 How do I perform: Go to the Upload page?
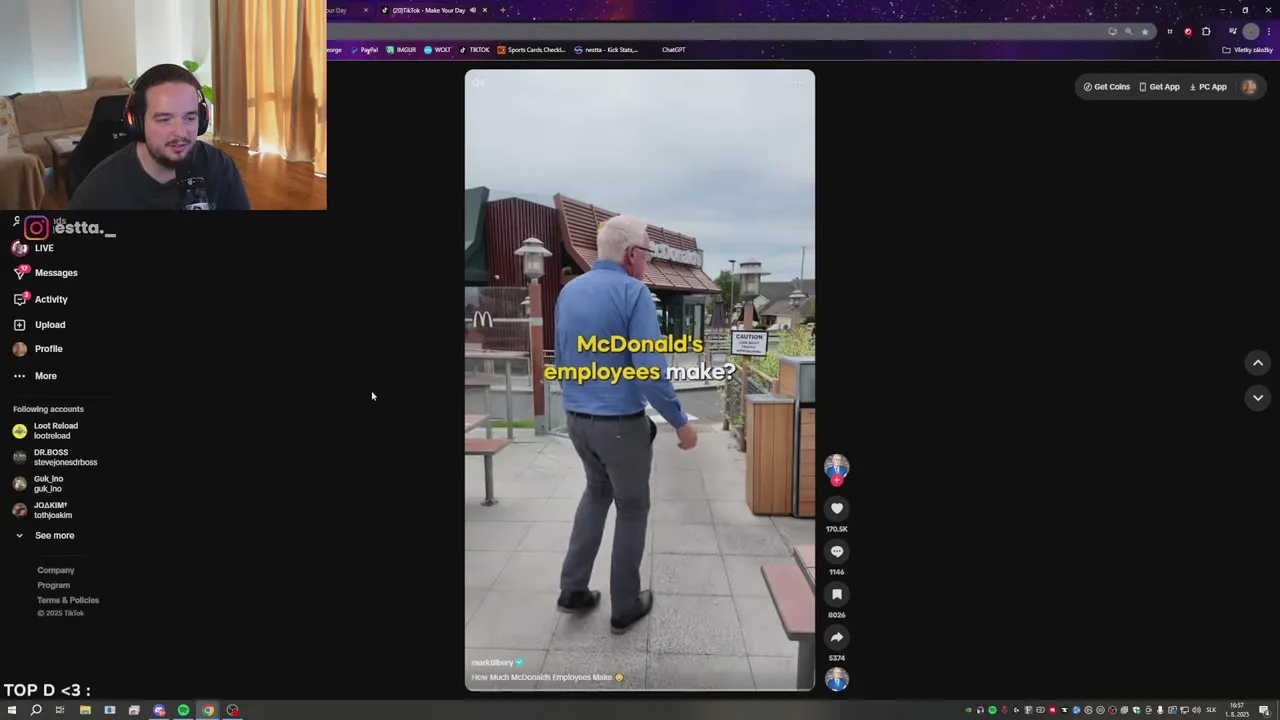pyautogui.click(x=39, y=325)
